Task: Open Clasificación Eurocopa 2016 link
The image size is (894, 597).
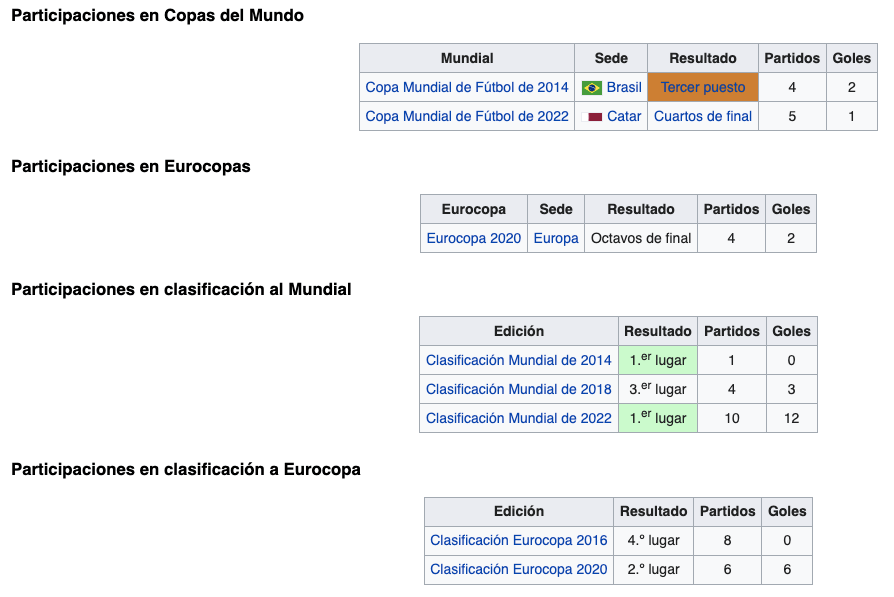Action: (519, 541)
